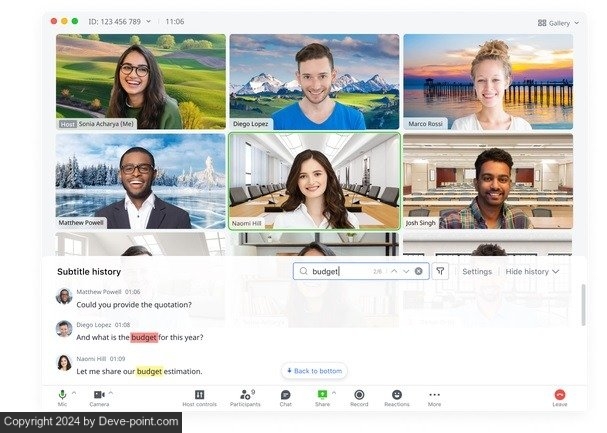
Task: Collapse subtitles with Hide history
Action: (532, 271)
